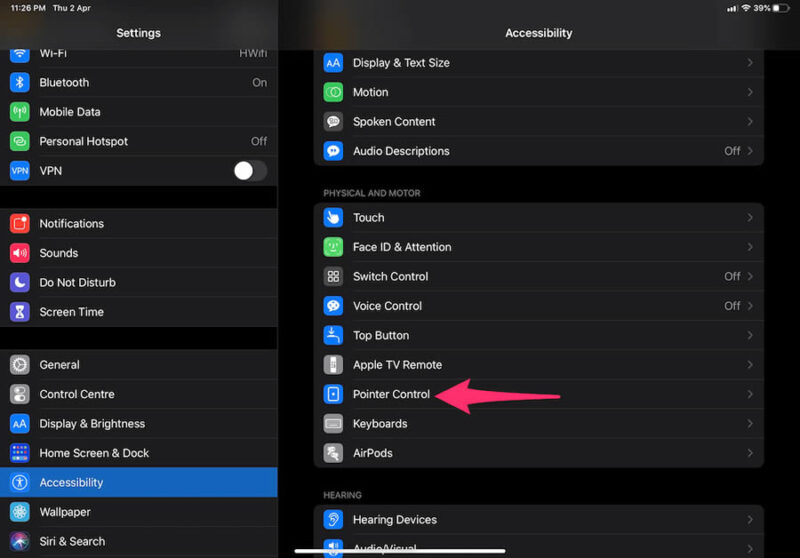Tap the Bluetooth icon in sidebar
Viewport: 800px width, 558px height.
pyautogui.click(x=20, y=82)
